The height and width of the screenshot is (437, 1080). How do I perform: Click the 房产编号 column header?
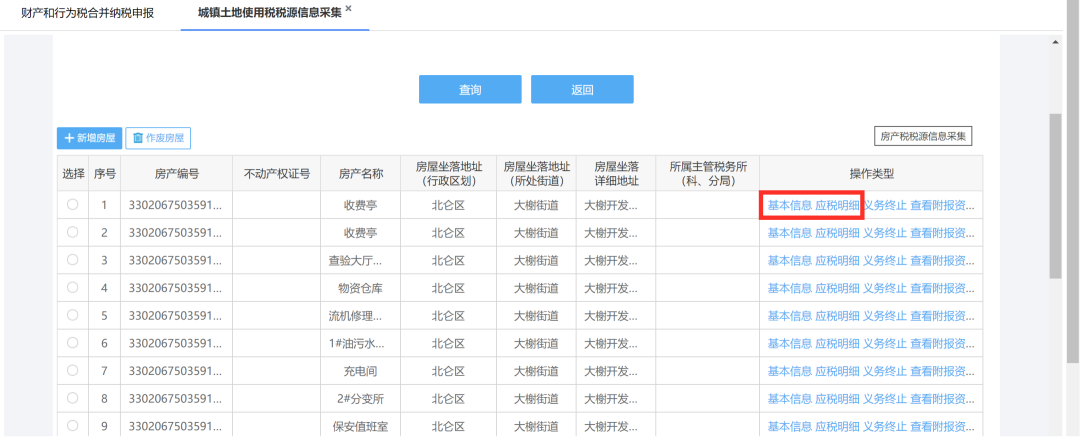click(177, 174)
